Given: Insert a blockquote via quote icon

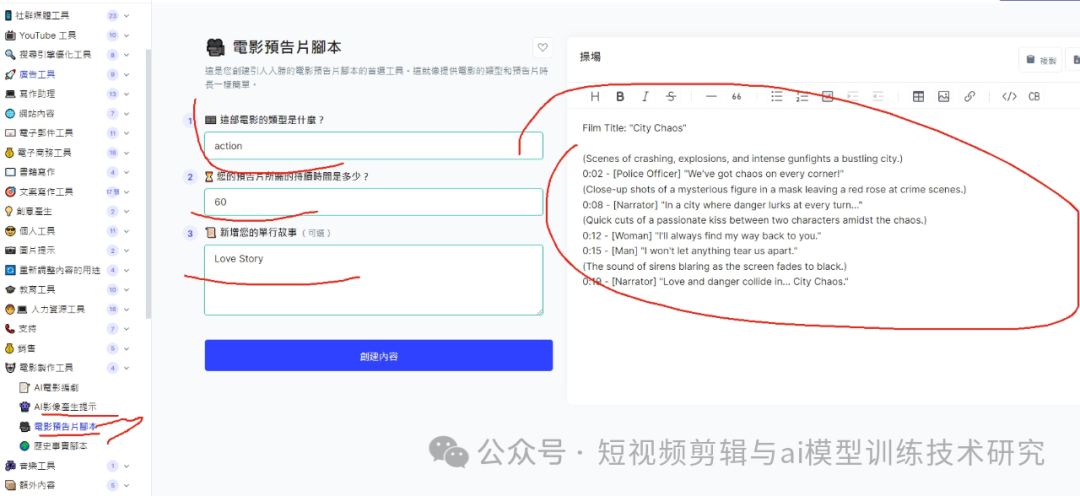Looking at the screenshot, I should coord(736,96).
